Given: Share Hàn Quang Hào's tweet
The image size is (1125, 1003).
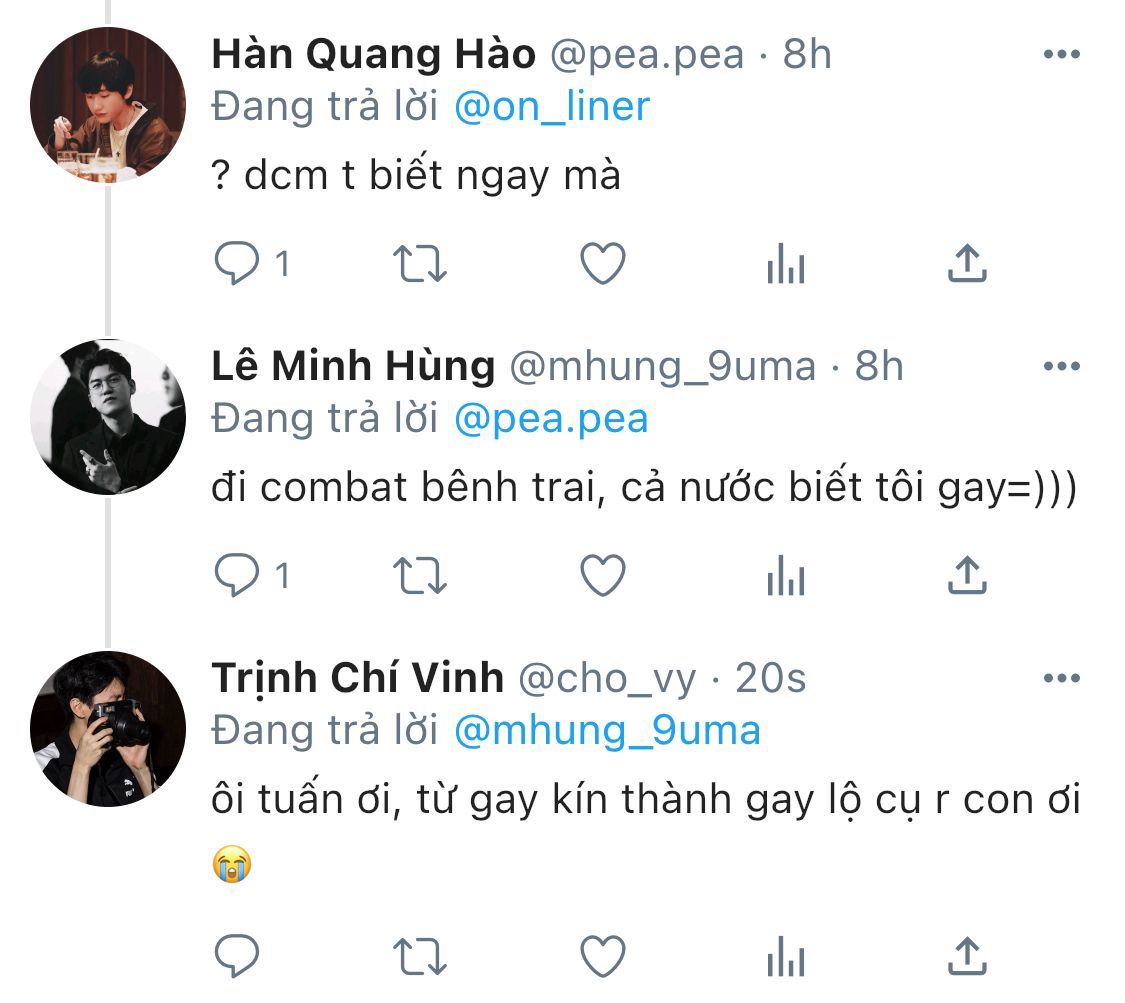Looking at the screenshot, I should (966, 264).
